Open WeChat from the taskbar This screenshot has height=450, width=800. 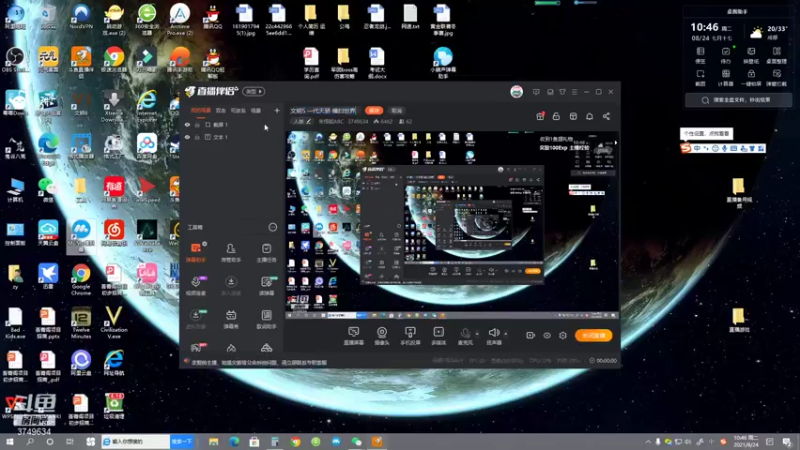(356, 442)
